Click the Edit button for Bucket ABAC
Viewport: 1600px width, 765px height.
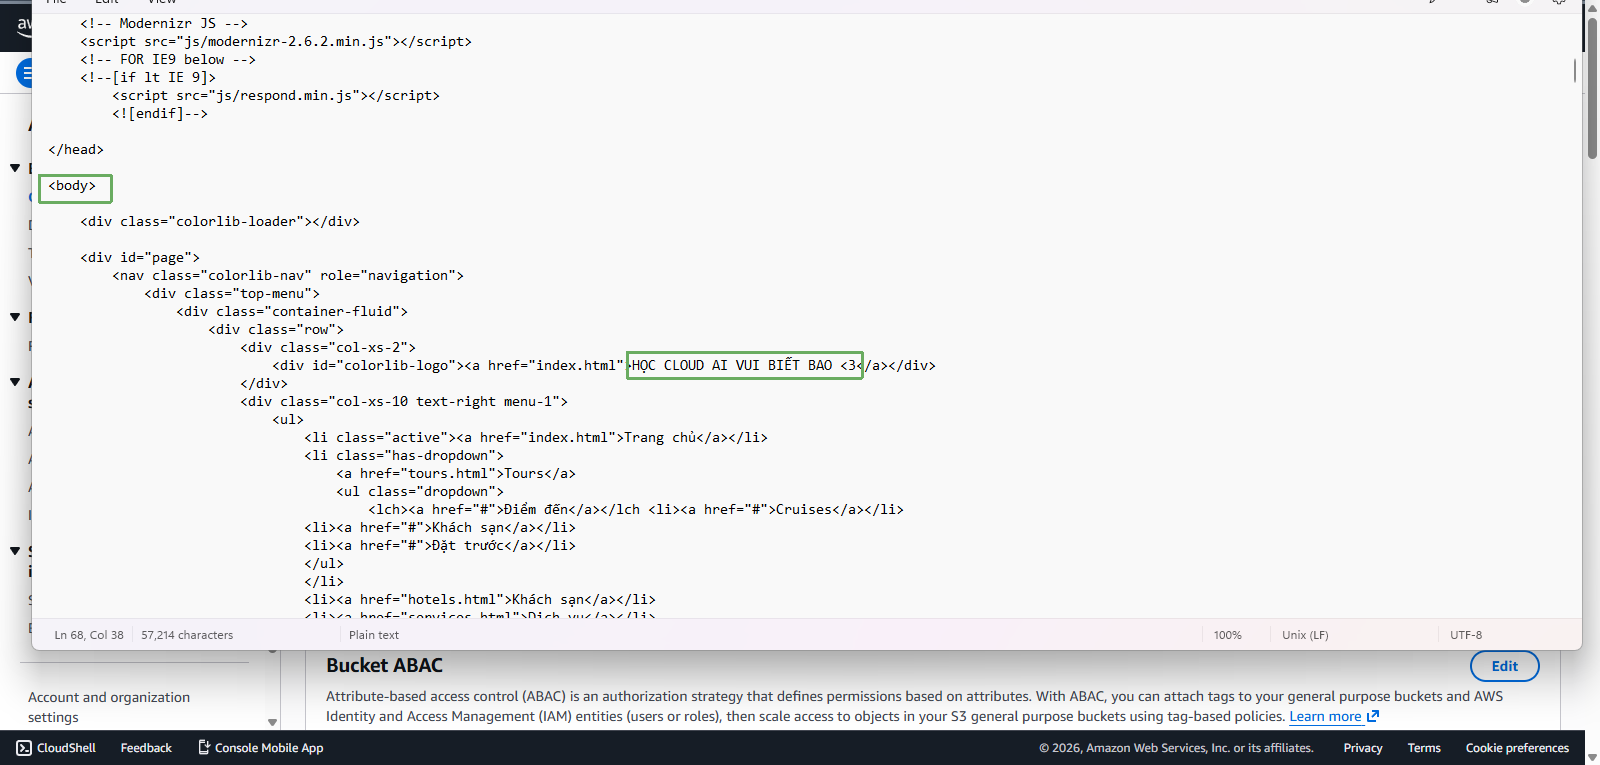pos(1504,666)
